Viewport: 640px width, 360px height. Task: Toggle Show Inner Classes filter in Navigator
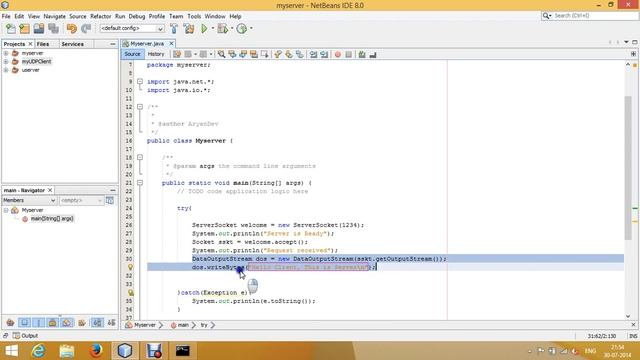pyautogui.click(x=67, y=323)
